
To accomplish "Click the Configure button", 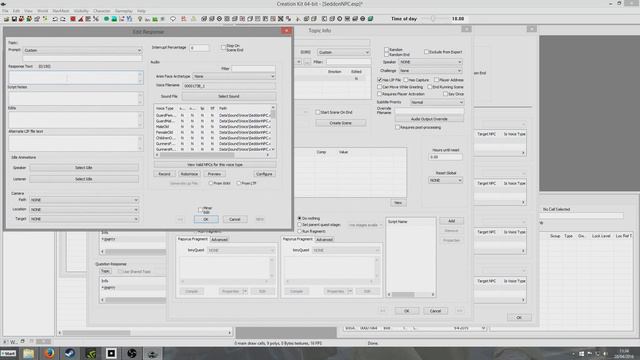I will [x=264, y=174].
